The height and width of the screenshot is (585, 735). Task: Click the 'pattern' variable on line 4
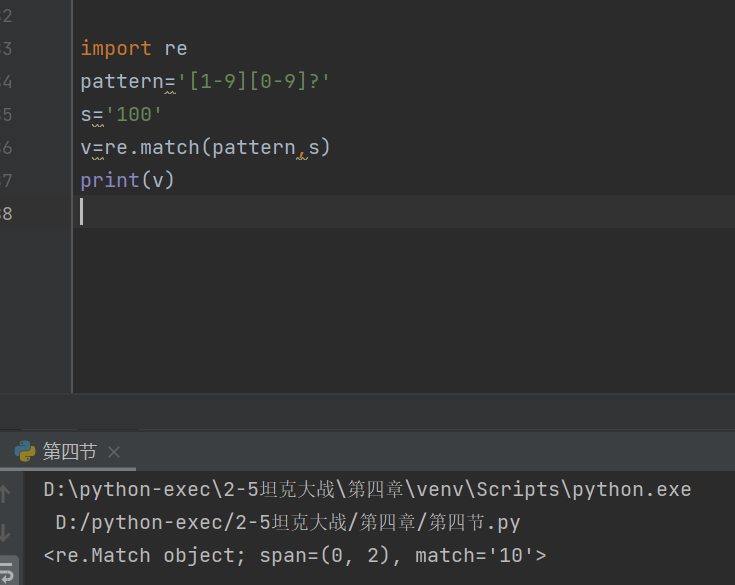pos(122,82)
